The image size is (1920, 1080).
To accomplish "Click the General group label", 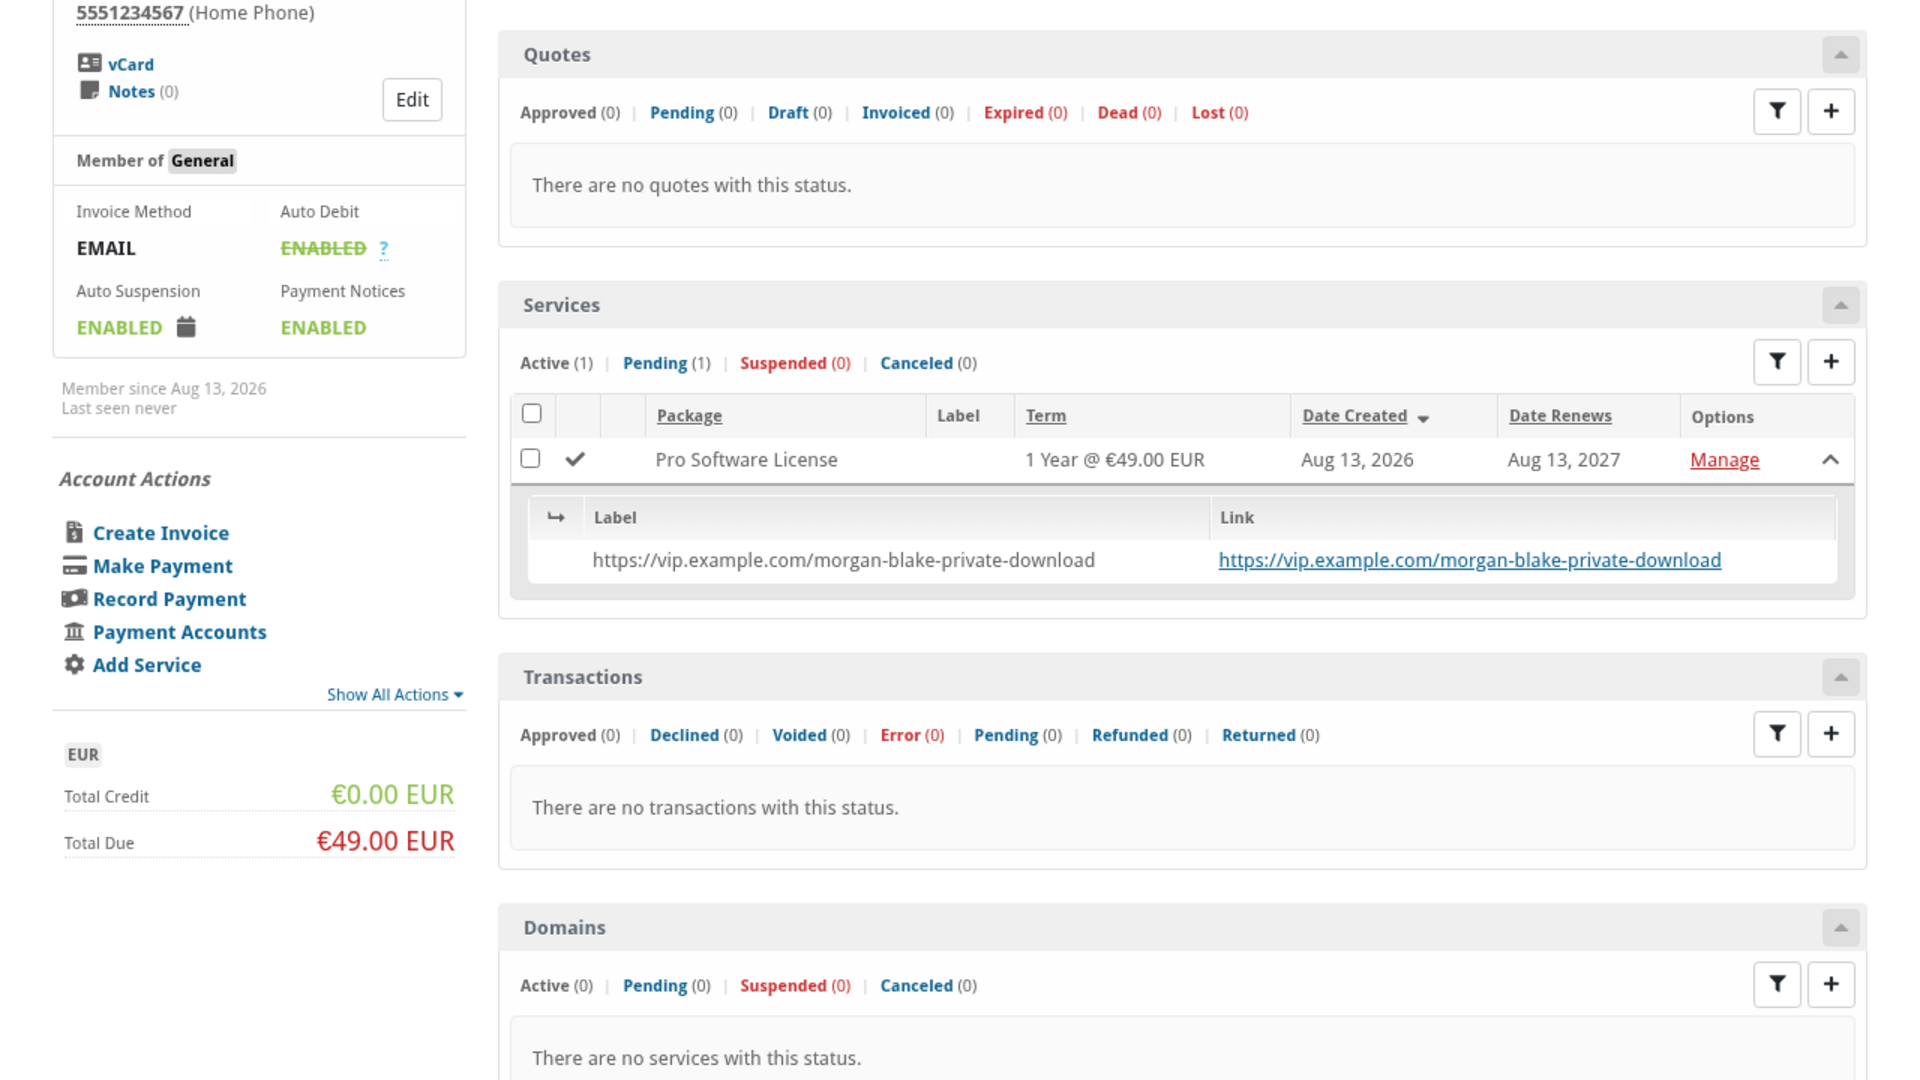I will pyautogui.click(x=202, y=161).
